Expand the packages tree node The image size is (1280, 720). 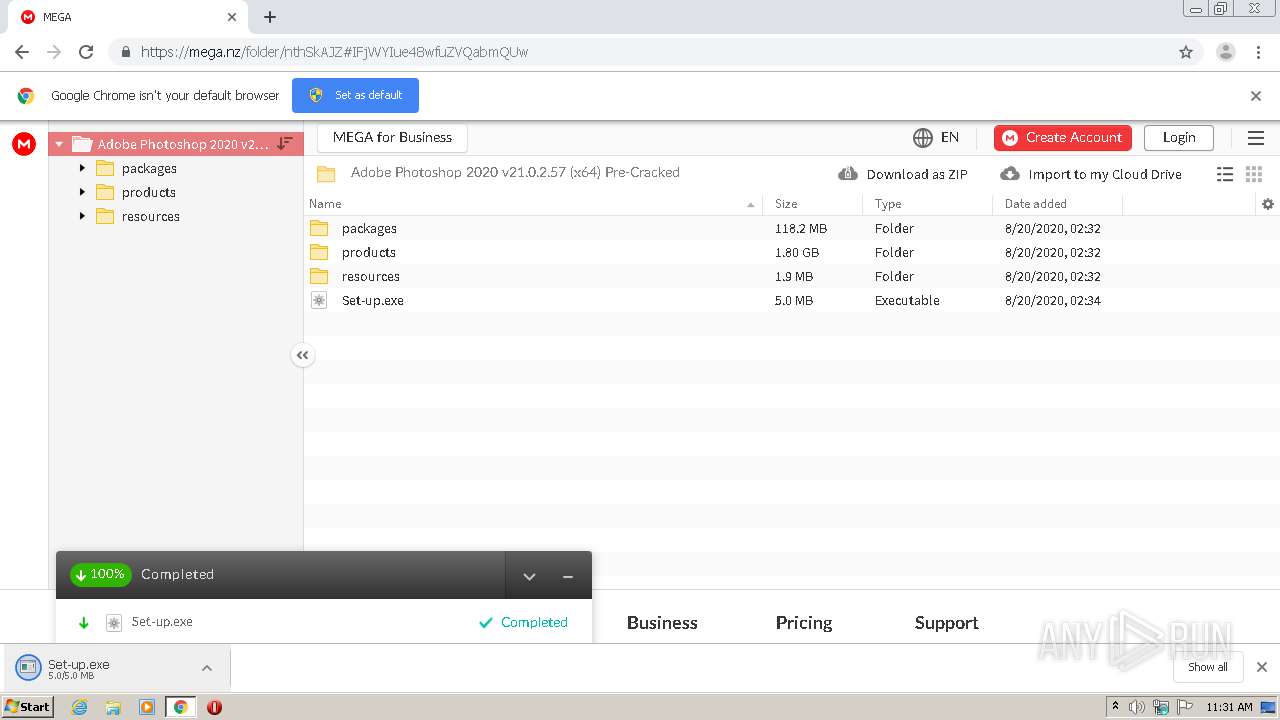click(x=82, y=168)
